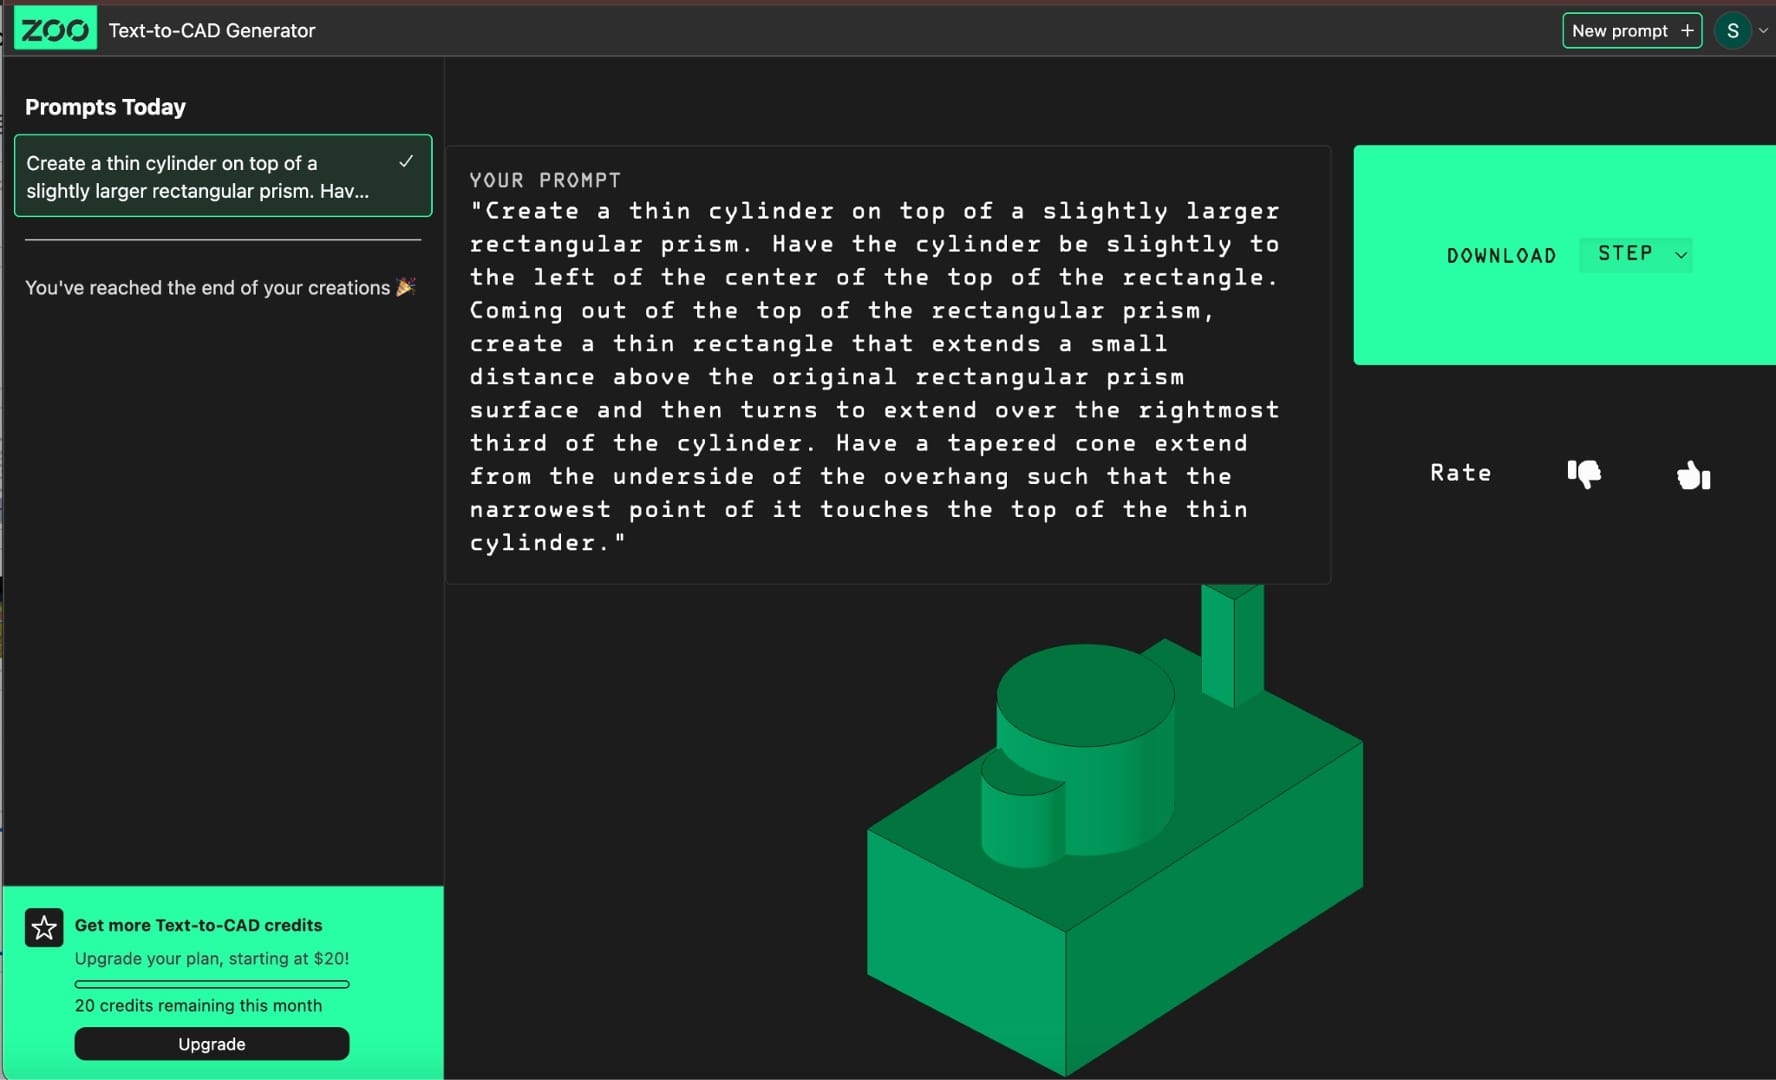The image size is (1776, 1080).
Task: Click the party popper emoji
Action: coord(406,287)
